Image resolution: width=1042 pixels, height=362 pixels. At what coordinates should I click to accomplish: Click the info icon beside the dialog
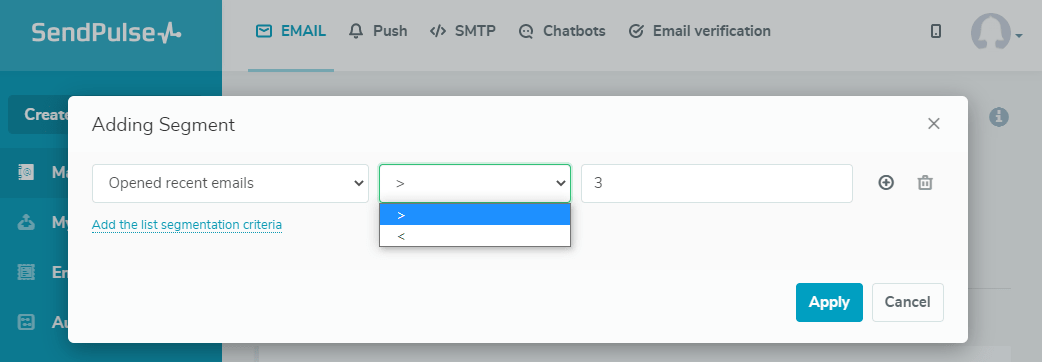999,118
